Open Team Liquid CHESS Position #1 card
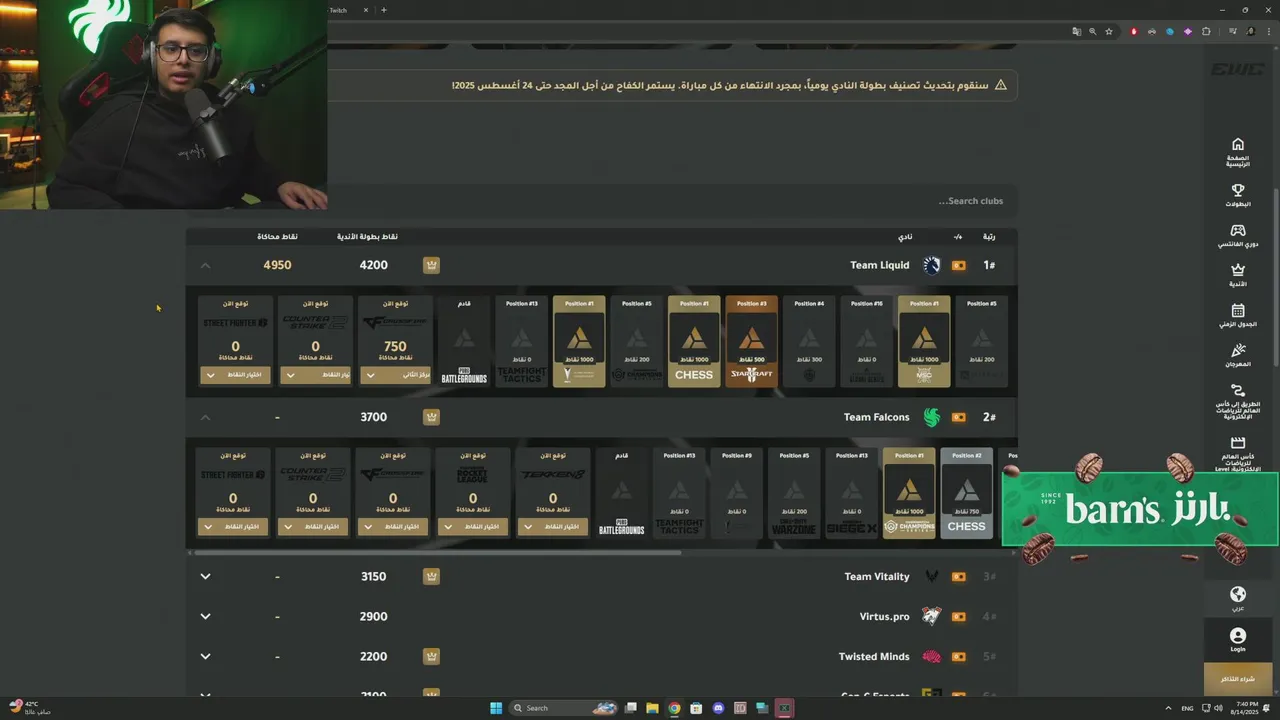Image resolution: width=1280 pixels, height=720 pixels. 694,341
